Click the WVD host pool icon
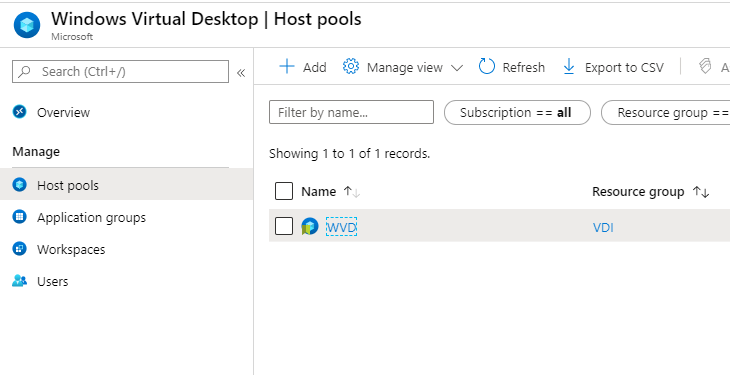Viewport: 730px width, 375px height. click(310, 226)
